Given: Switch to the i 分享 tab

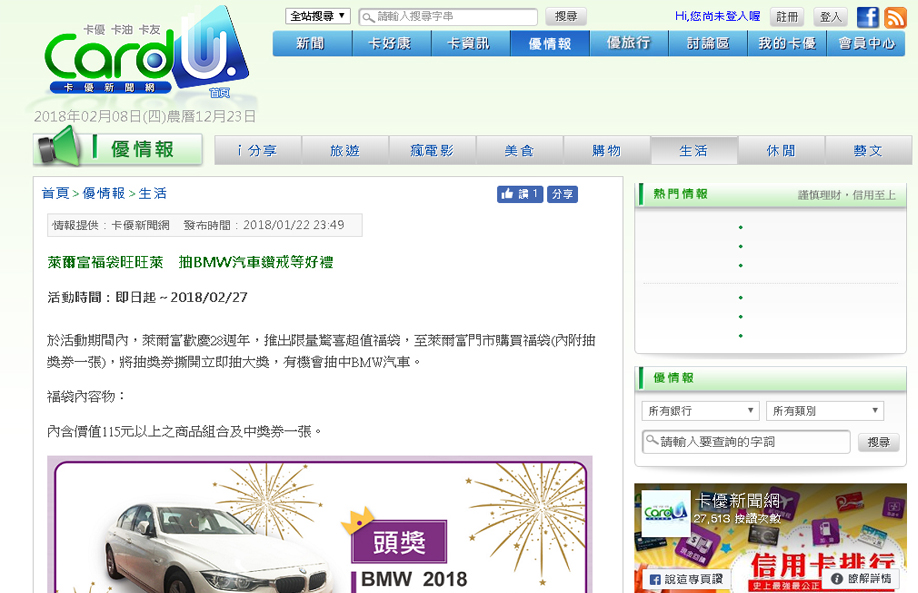Looking at the screenshot, I should tap(258, 150).
